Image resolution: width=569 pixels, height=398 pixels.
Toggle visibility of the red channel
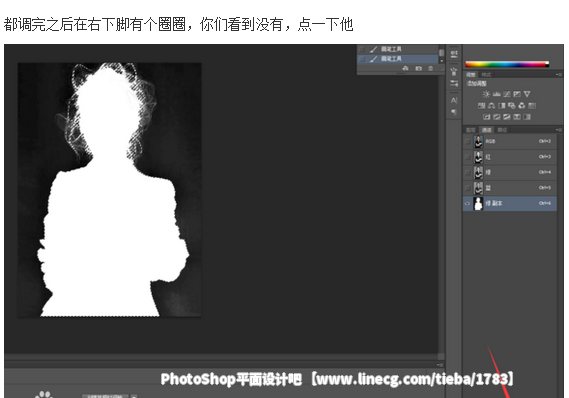point(467,157)
